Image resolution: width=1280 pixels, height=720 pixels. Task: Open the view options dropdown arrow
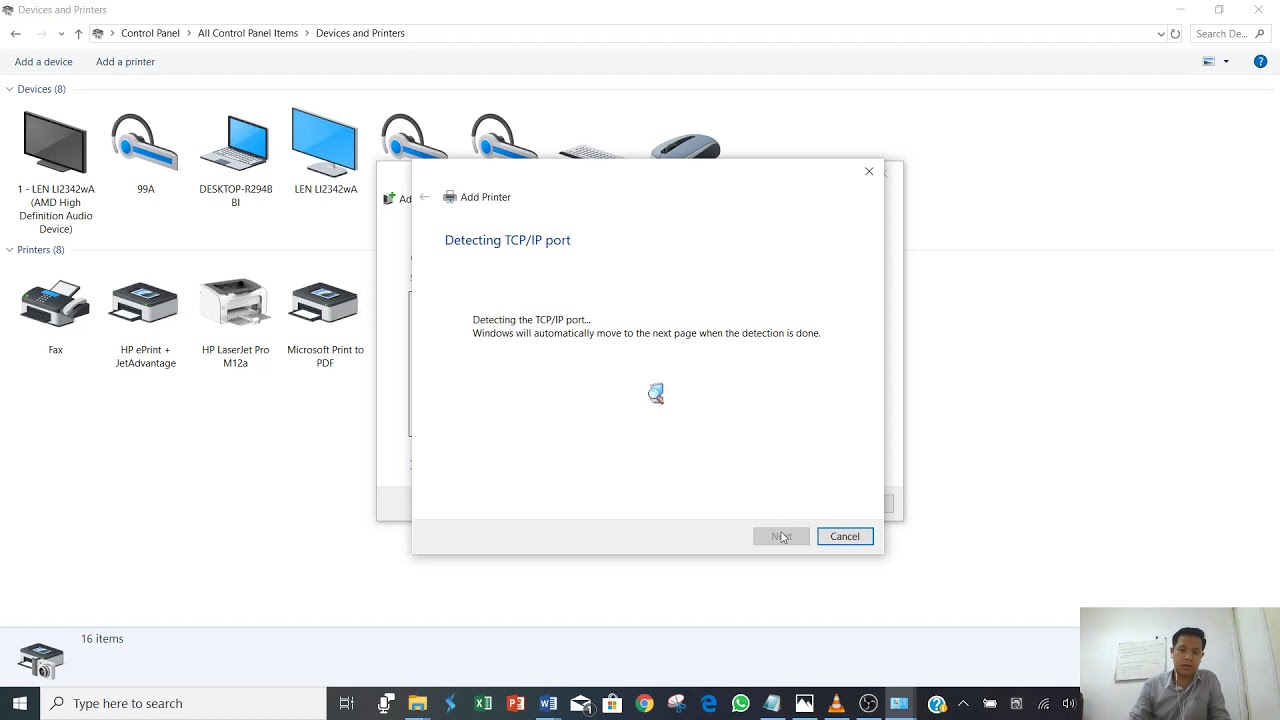pos(1226,62)
